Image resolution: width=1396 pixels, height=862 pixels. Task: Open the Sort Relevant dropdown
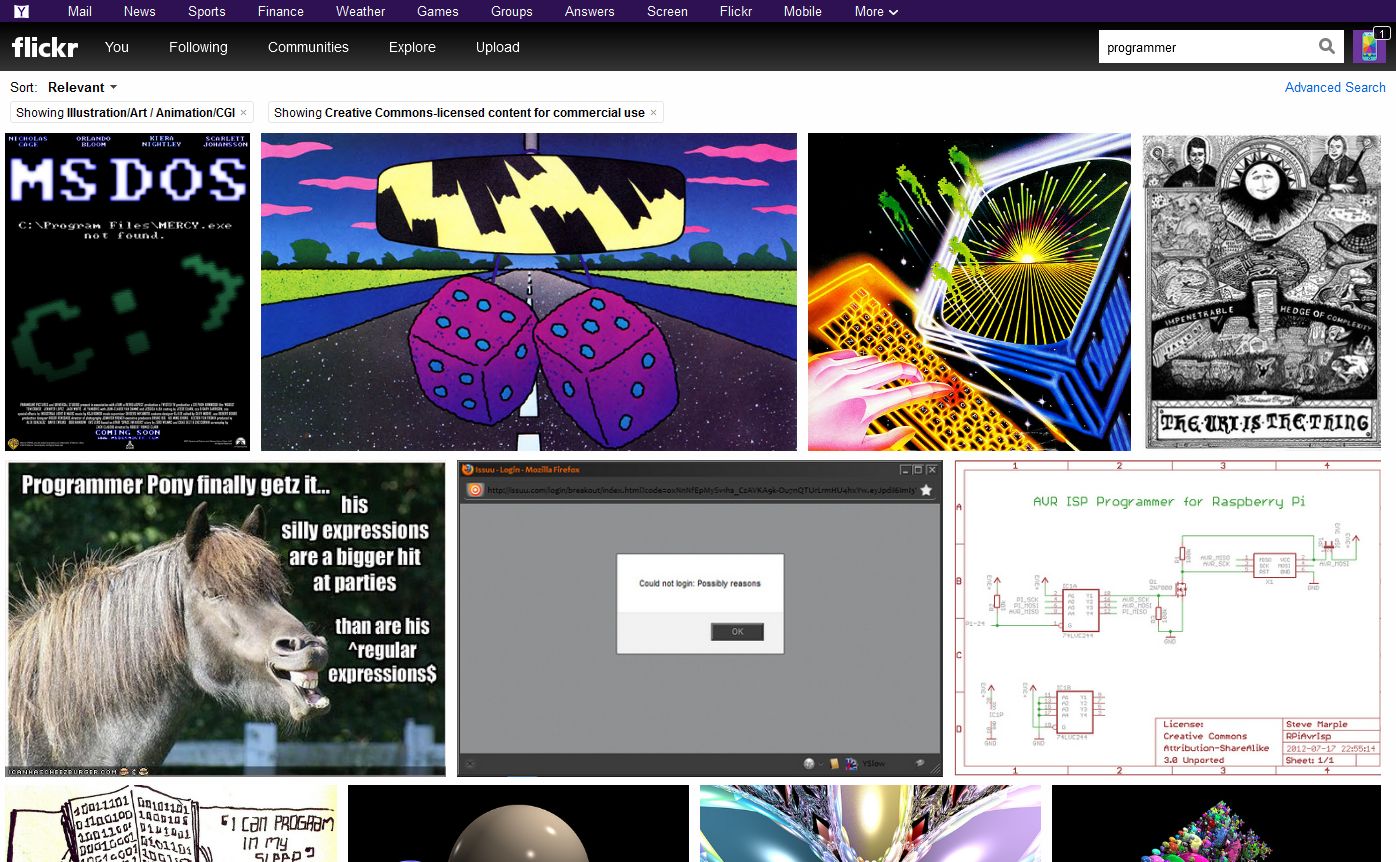(x=82, y=87)
